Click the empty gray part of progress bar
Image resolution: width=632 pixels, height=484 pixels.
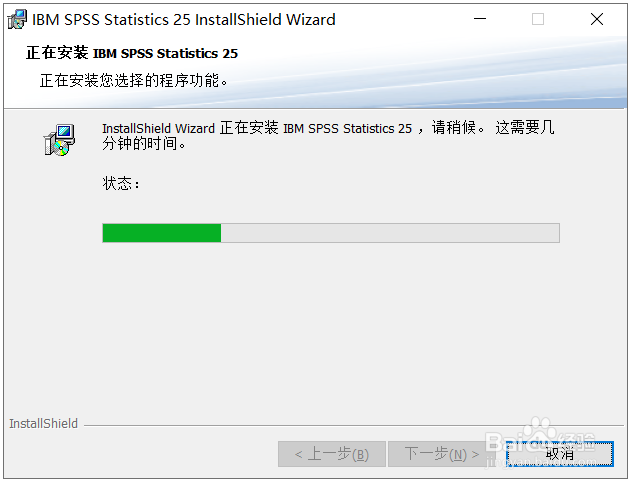[390, 233]
